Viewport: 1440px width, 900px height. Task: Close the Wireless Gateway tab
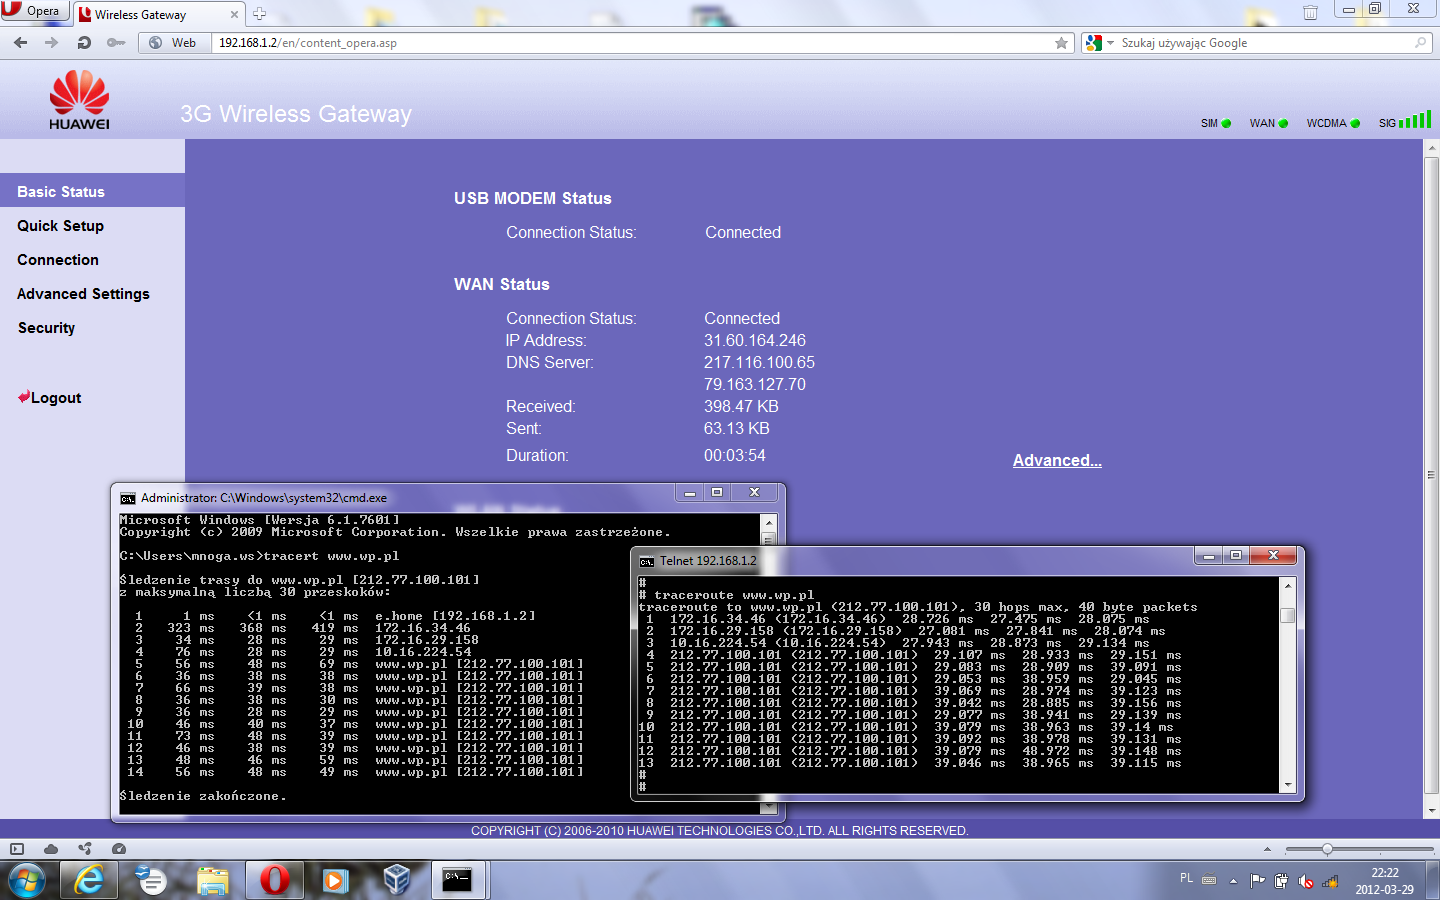tap(235, 14)
